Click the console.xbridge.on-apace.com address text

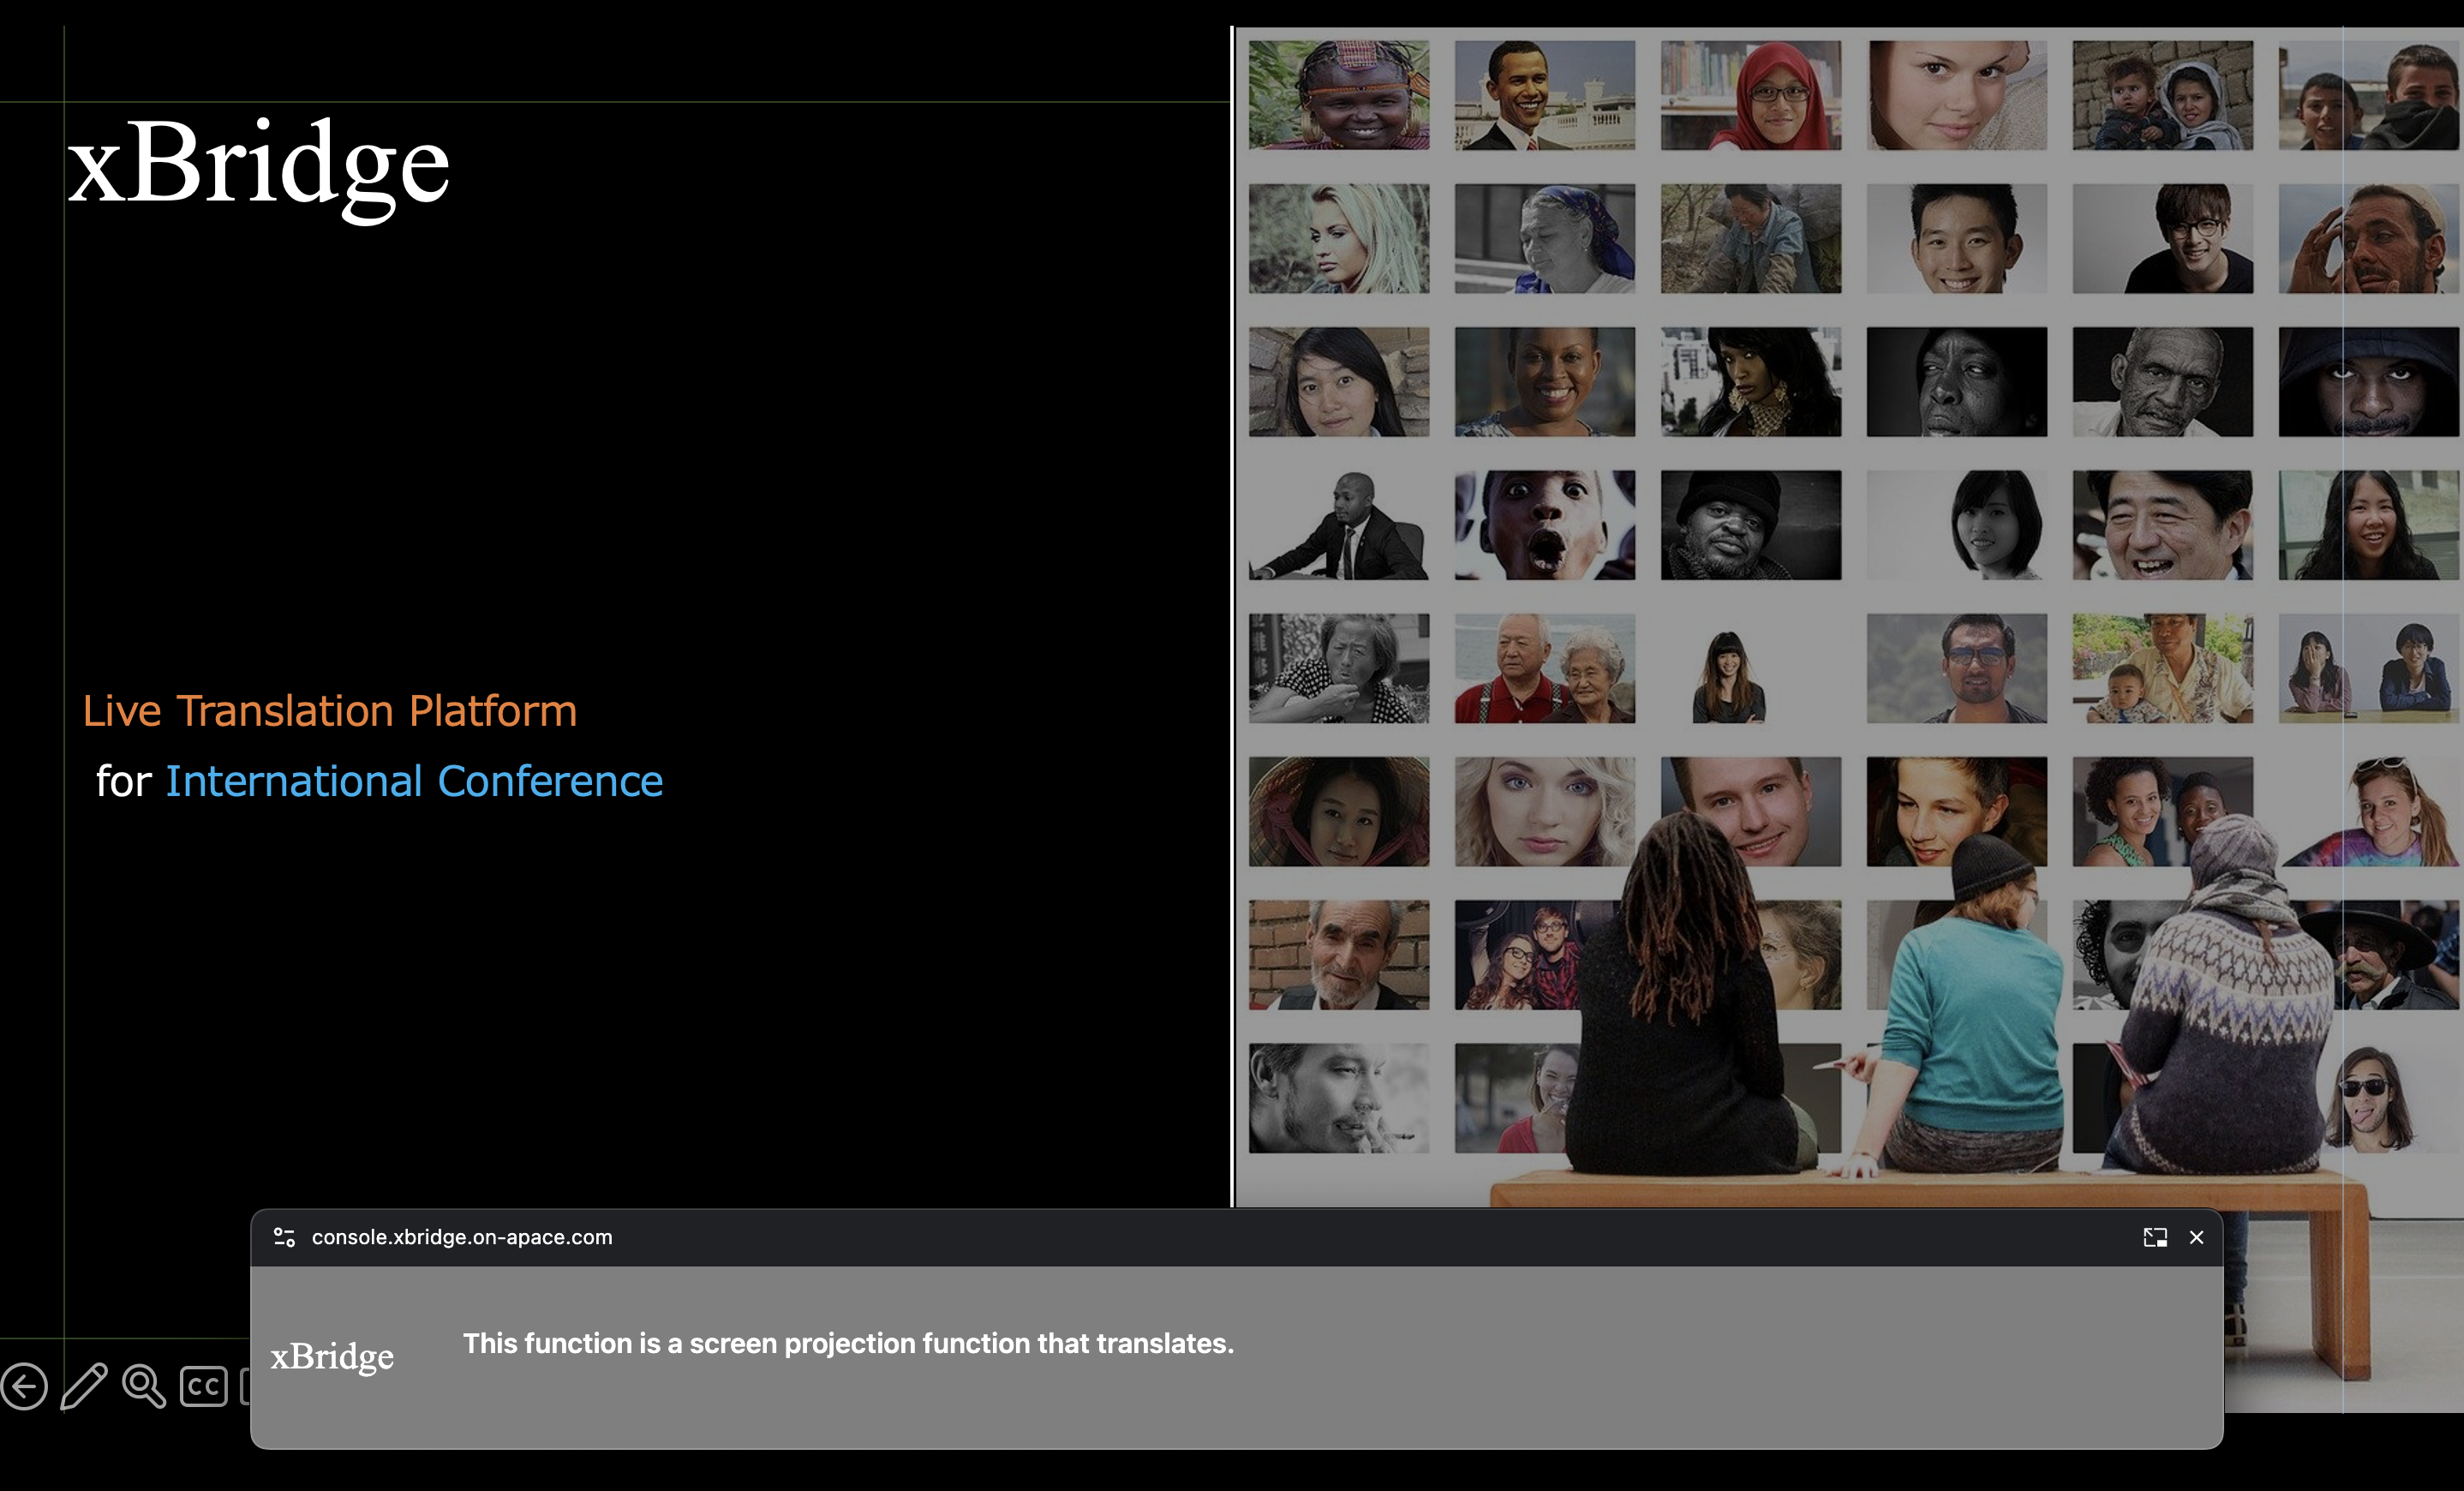[x=462, y=1237]
